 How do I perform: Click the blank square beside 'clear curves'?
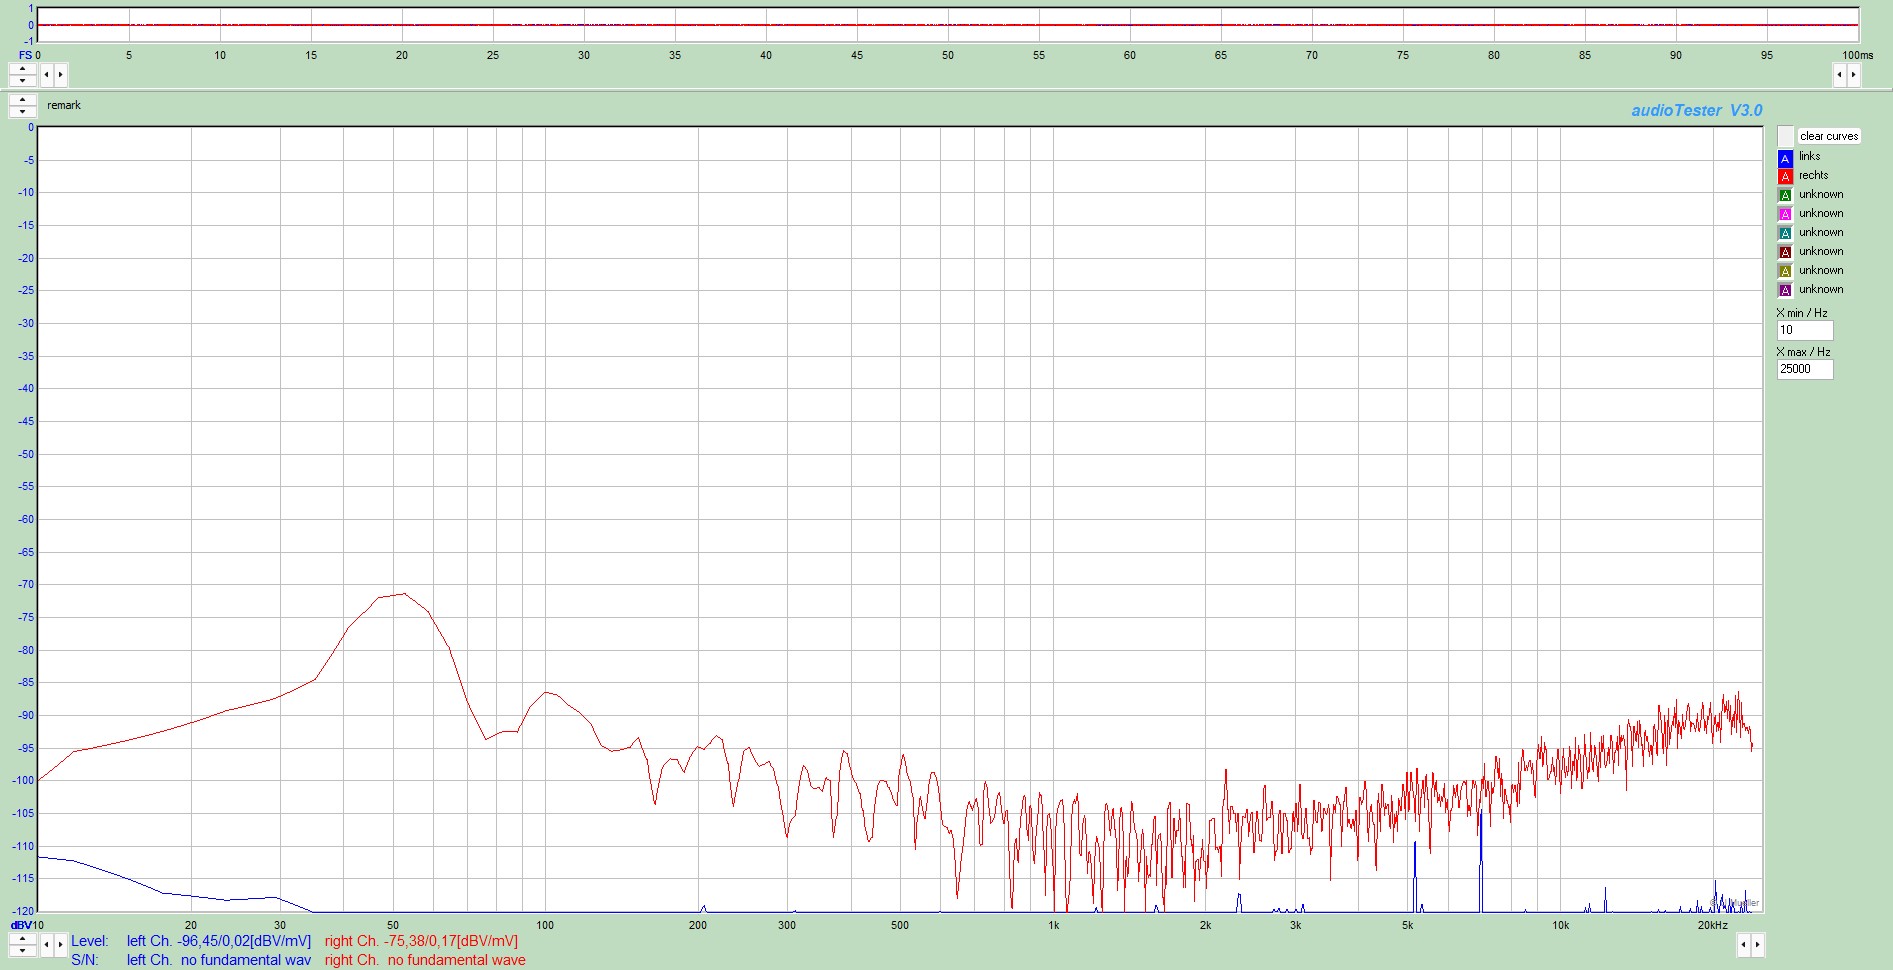[1786, 136]
